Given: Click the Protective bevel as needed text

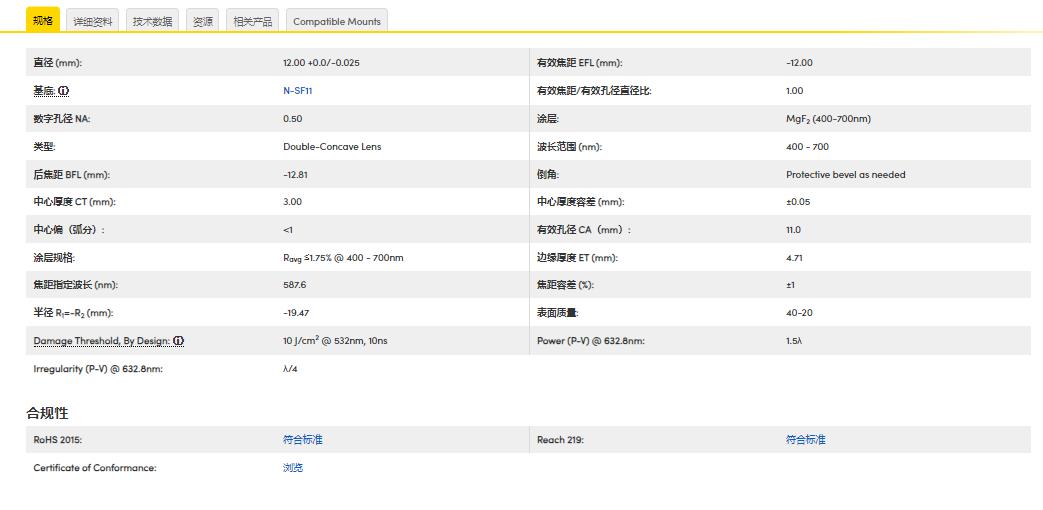Looking at the screenshot, I should coord(845,175).
